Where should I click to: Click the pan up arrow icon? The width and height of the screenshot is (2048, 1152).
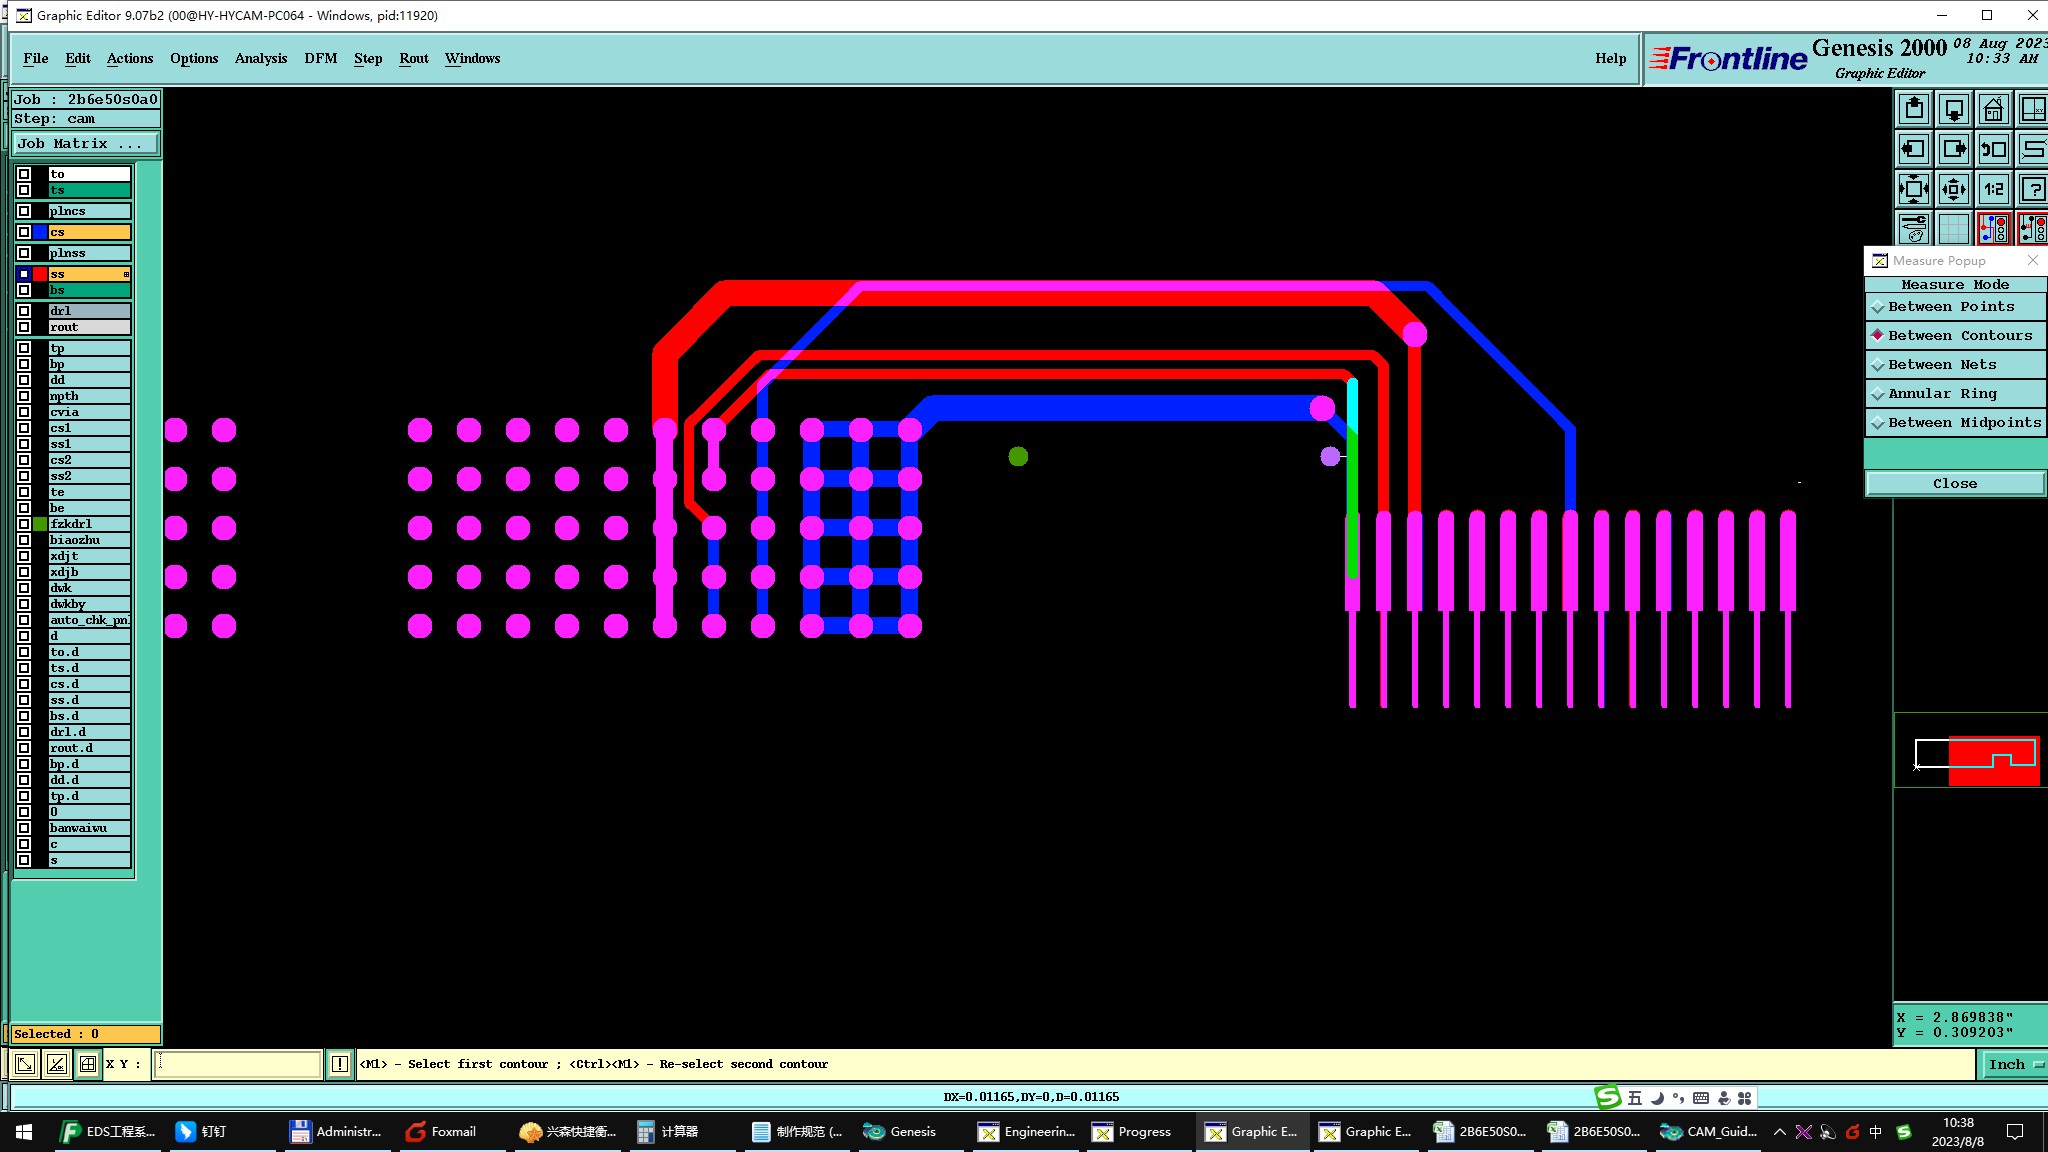[1913, 109]
